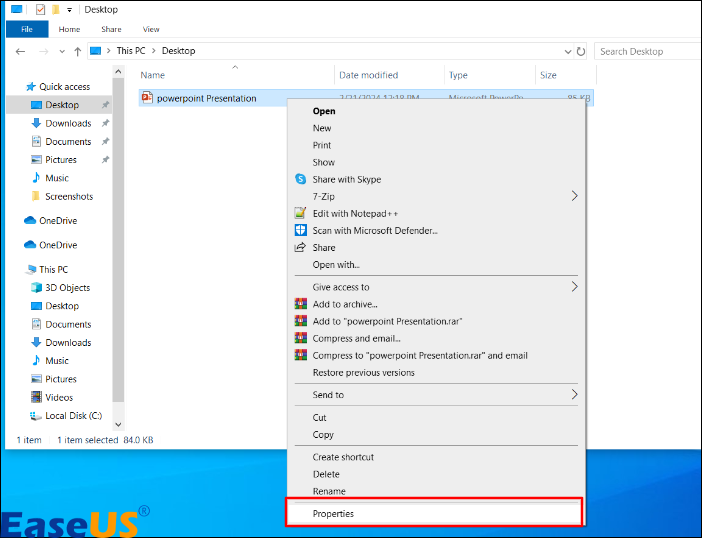The image size is (702, 538).
Task: Expand the Send to submenu
Action: coord(574,395)
